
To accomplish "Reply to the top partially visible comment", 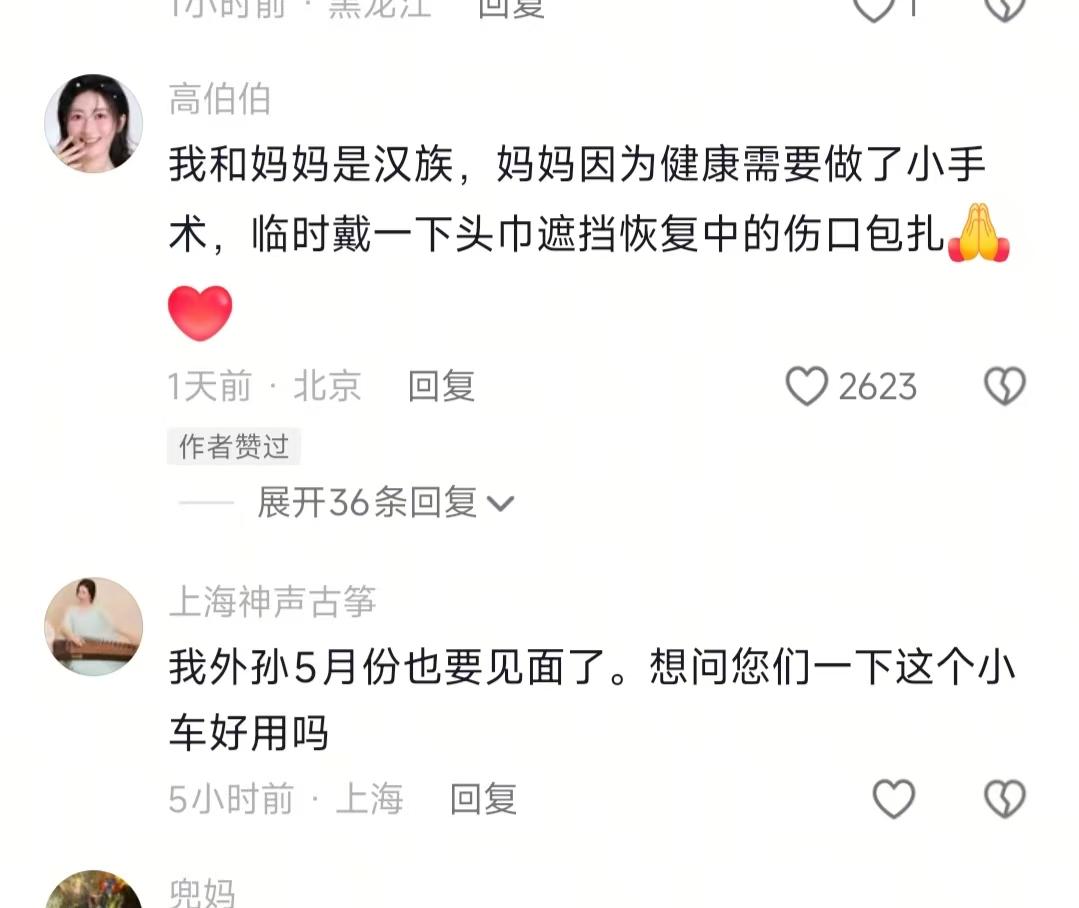I will tap(511, 8).
